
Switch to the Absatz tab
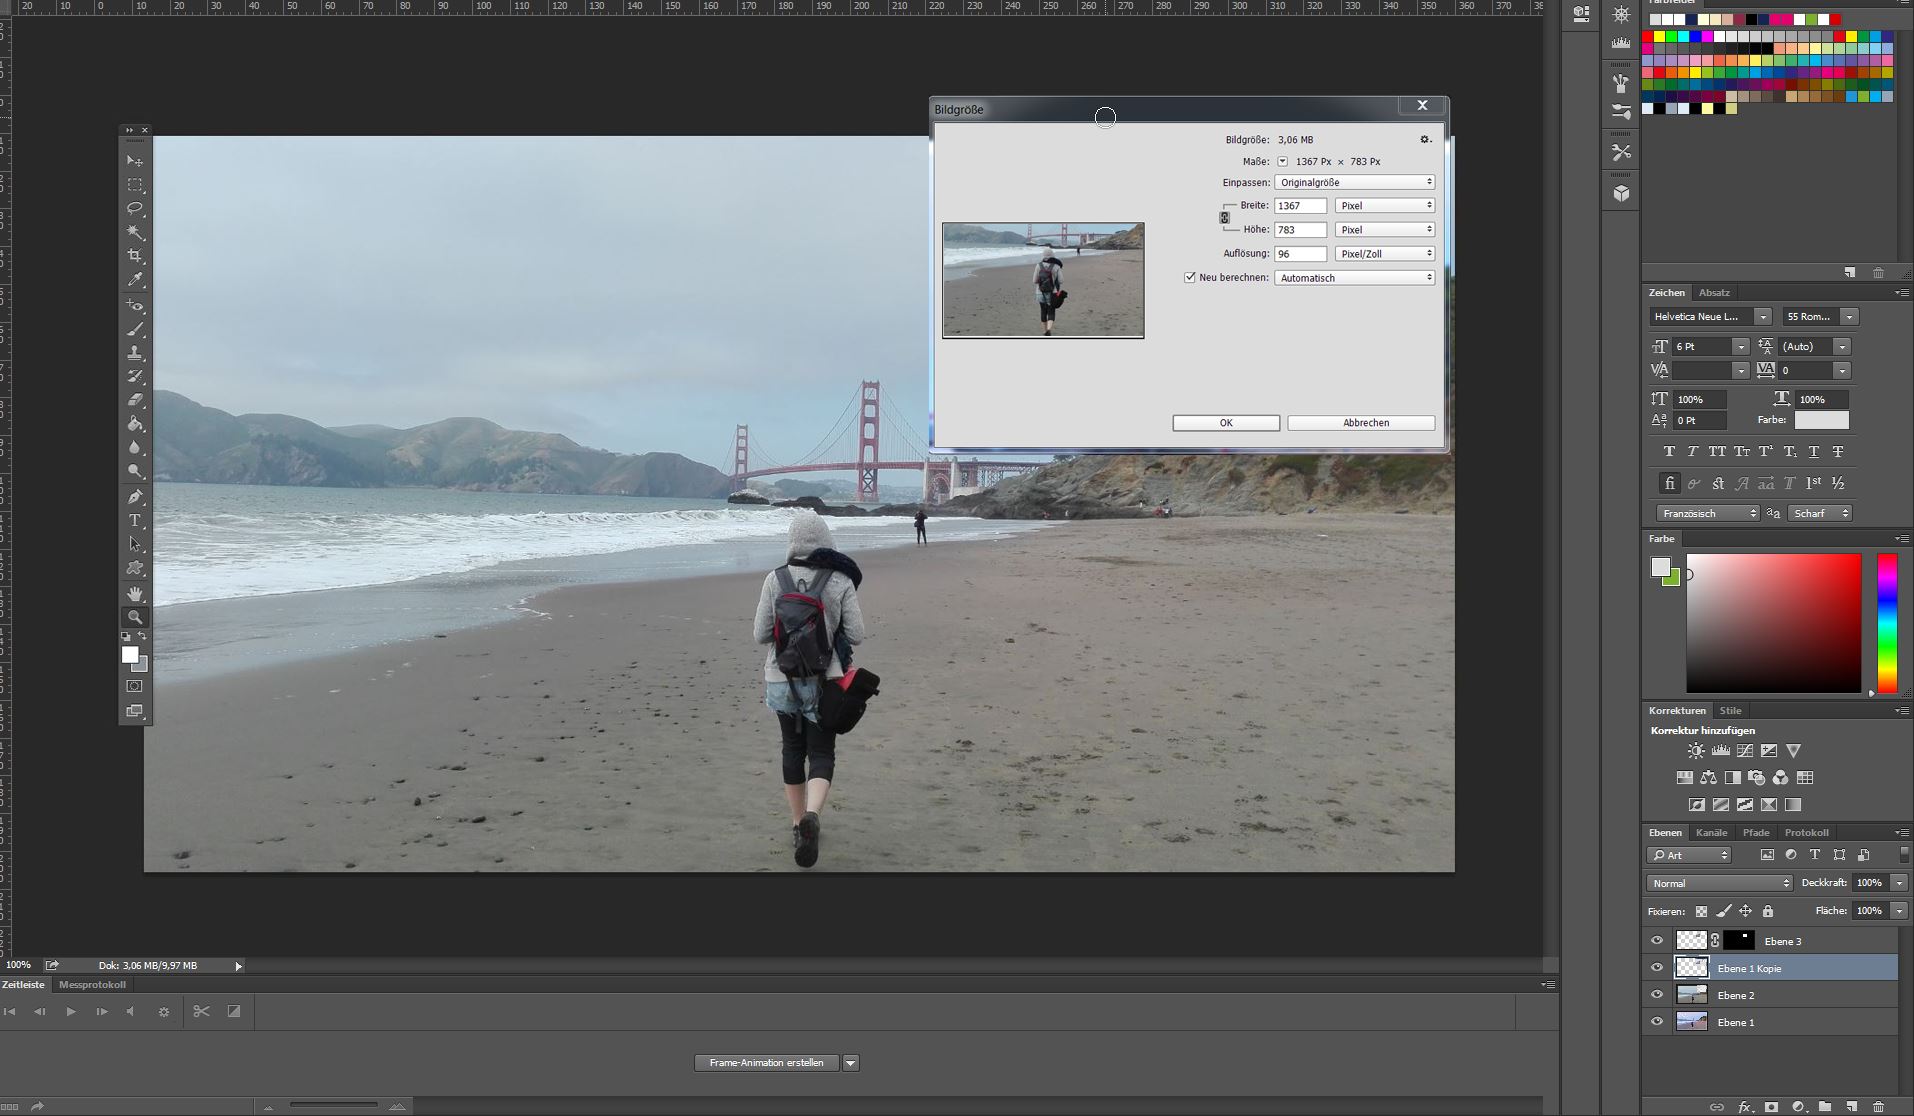[x=1716, y=292]
